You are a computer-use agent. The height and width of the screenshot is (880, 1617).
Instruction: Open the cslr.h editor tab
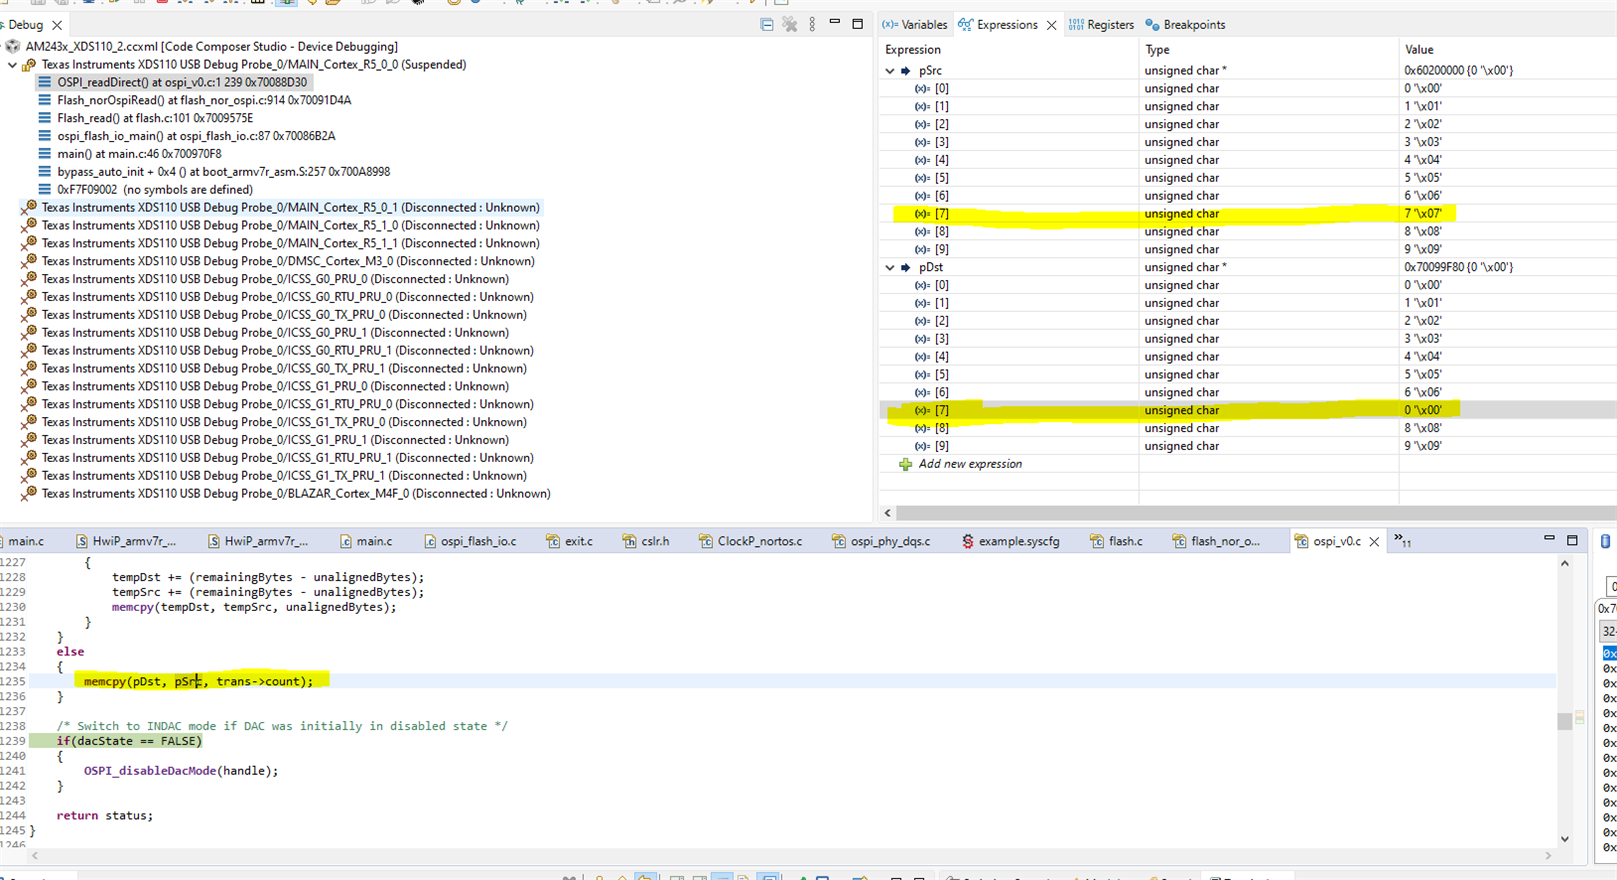pyautogui.click(x=646, y=541)
